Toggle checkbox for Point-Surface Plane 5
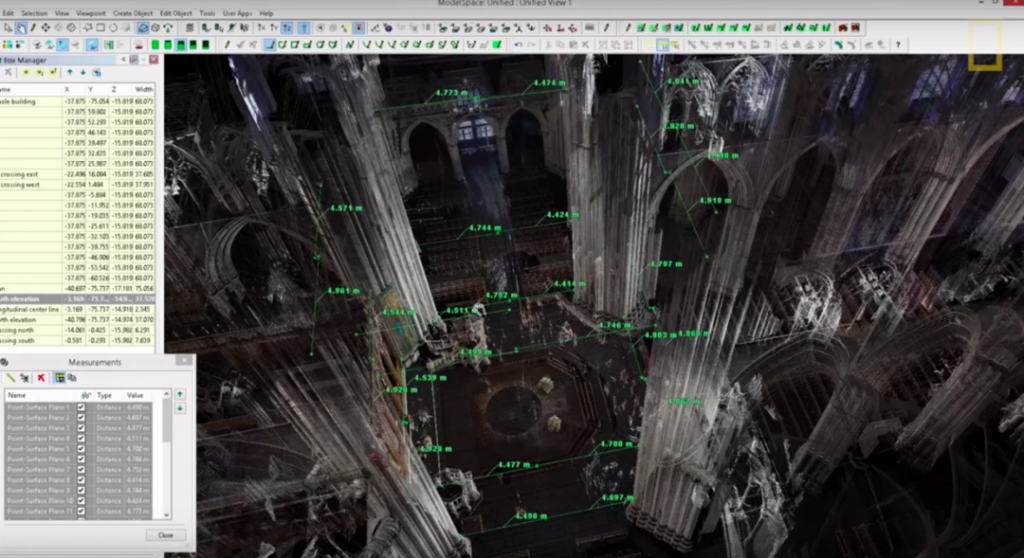The width and height of the screenshot is (1024, 558). (x=81, y=449)
